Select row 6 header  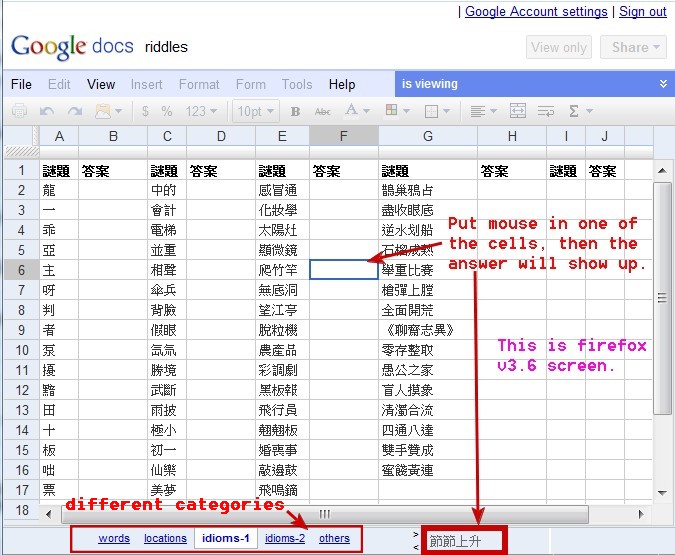[22, 270]
